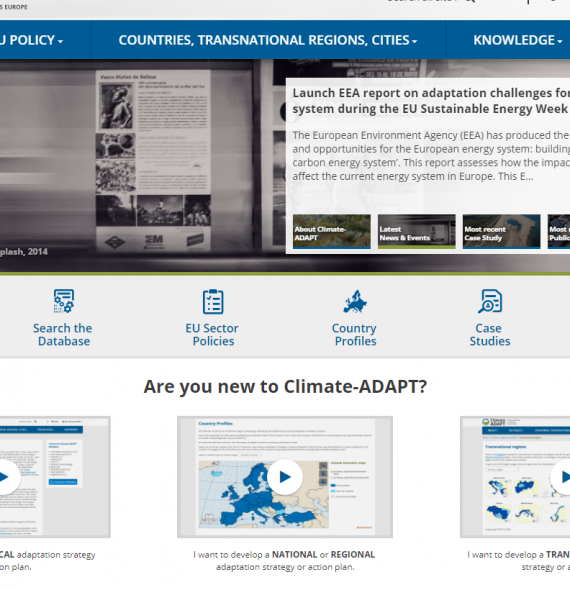Expand Countries, Transnational Regions, Cities menu
The width and height of the screenshot is (570, 590).
click(268, 40)
